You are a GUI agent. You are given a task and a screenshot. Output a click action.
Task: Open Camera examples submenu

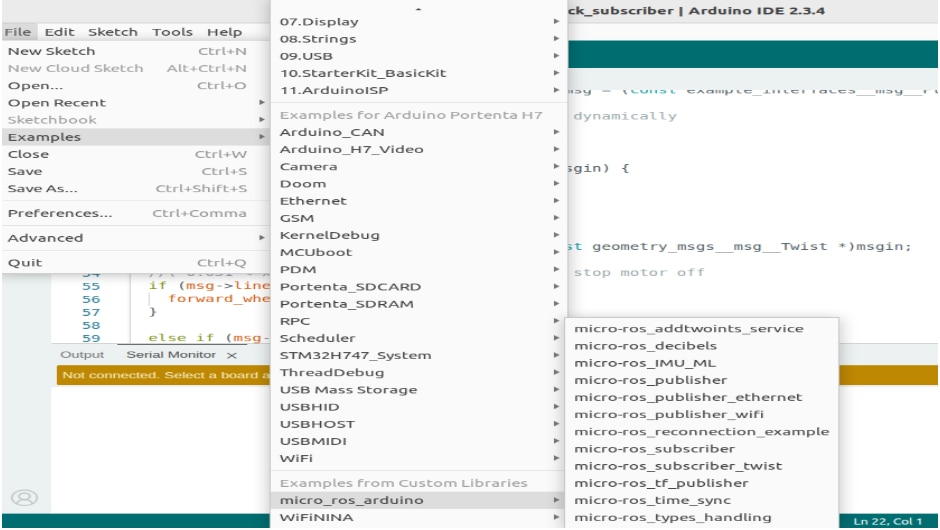(x=418, y=166)
